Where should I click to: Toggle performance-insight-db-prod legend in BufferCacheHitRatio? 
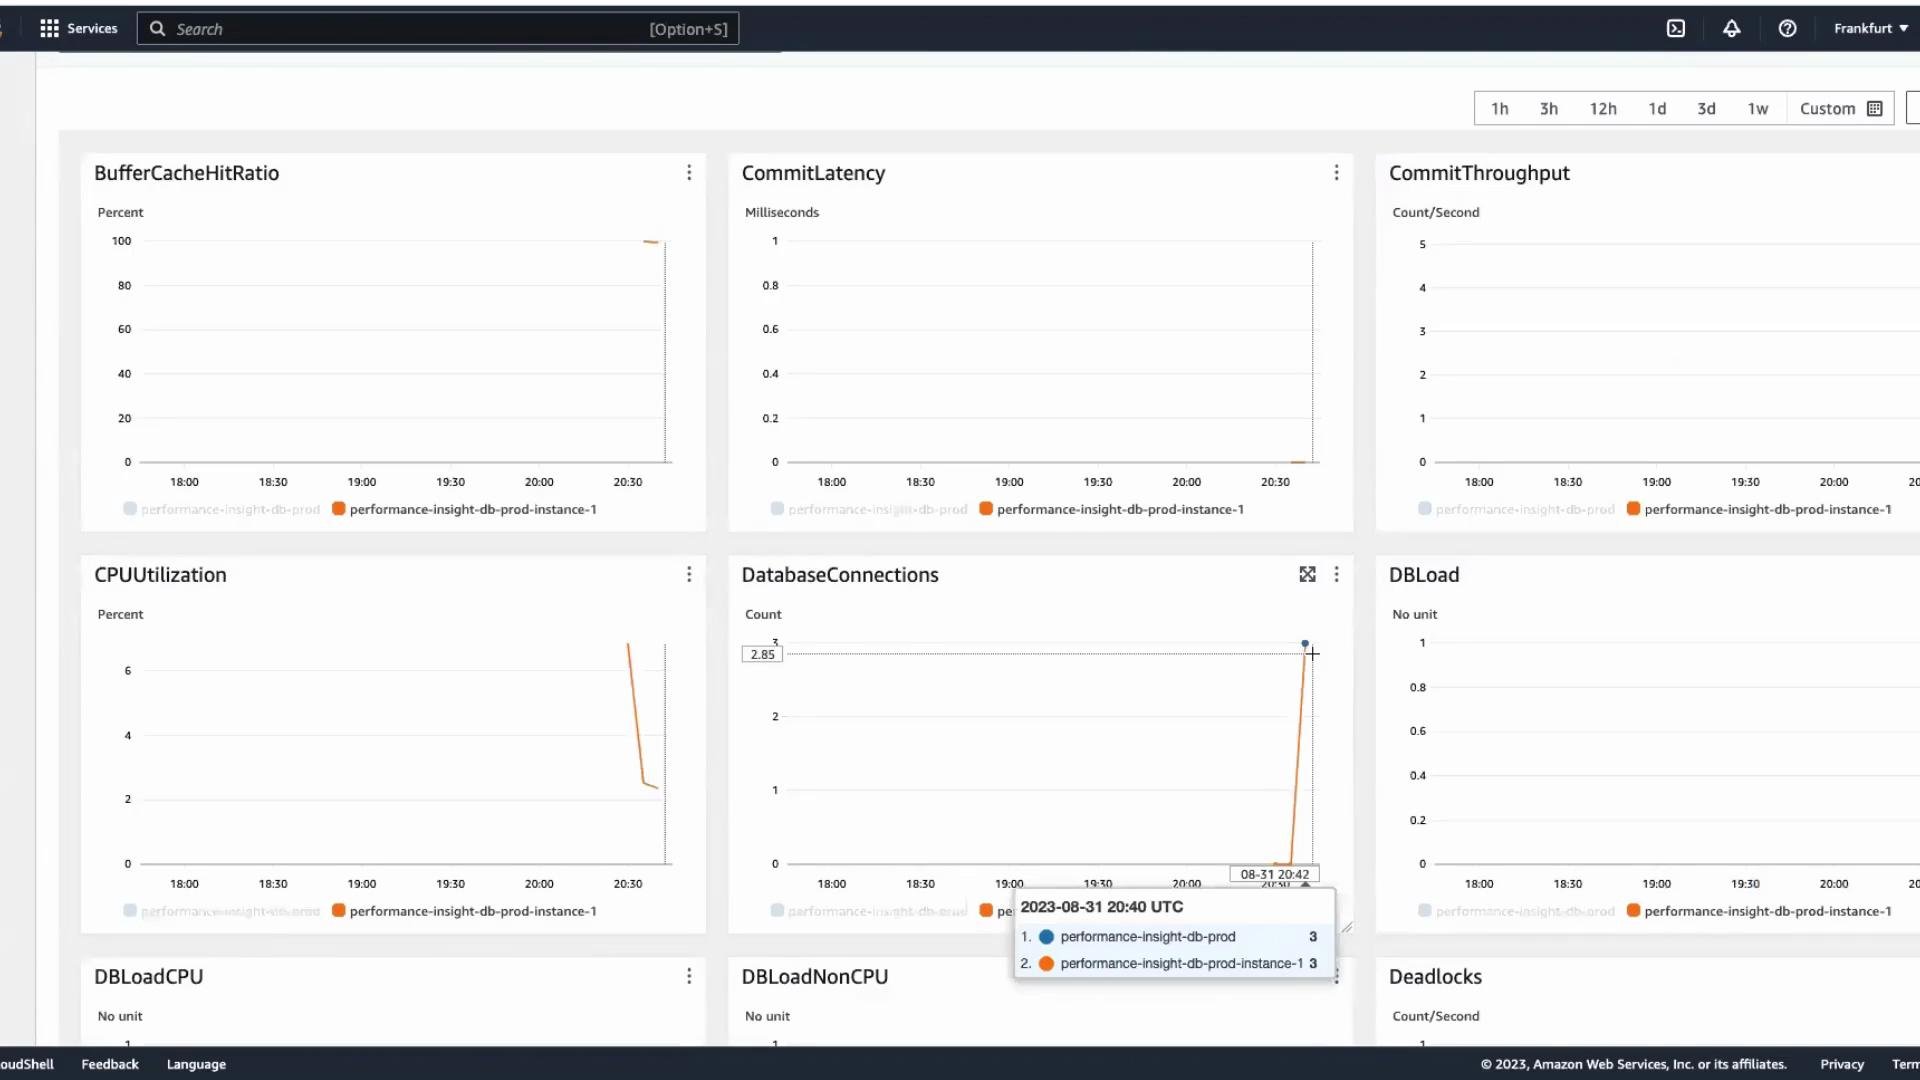click(221, 509)
